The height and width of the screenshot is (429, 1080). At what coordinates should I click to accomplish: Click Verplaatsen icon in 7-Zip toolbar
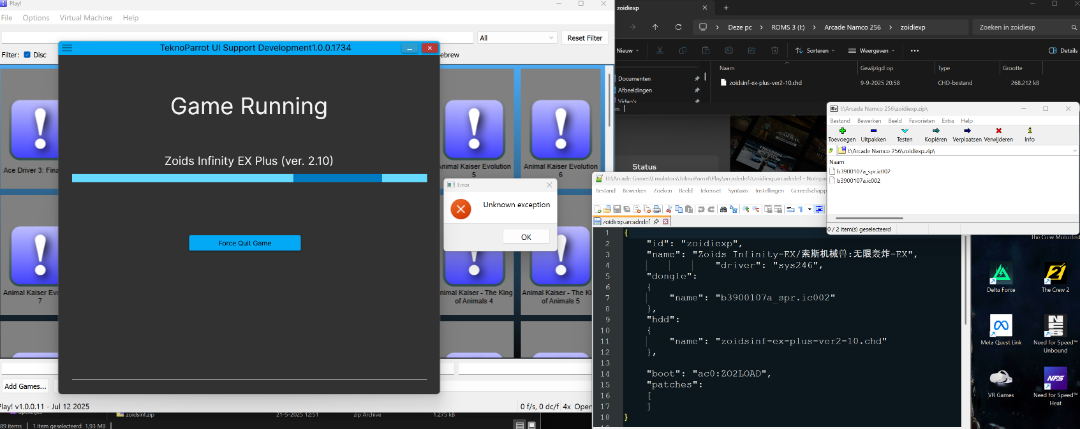tap(967, 131)
